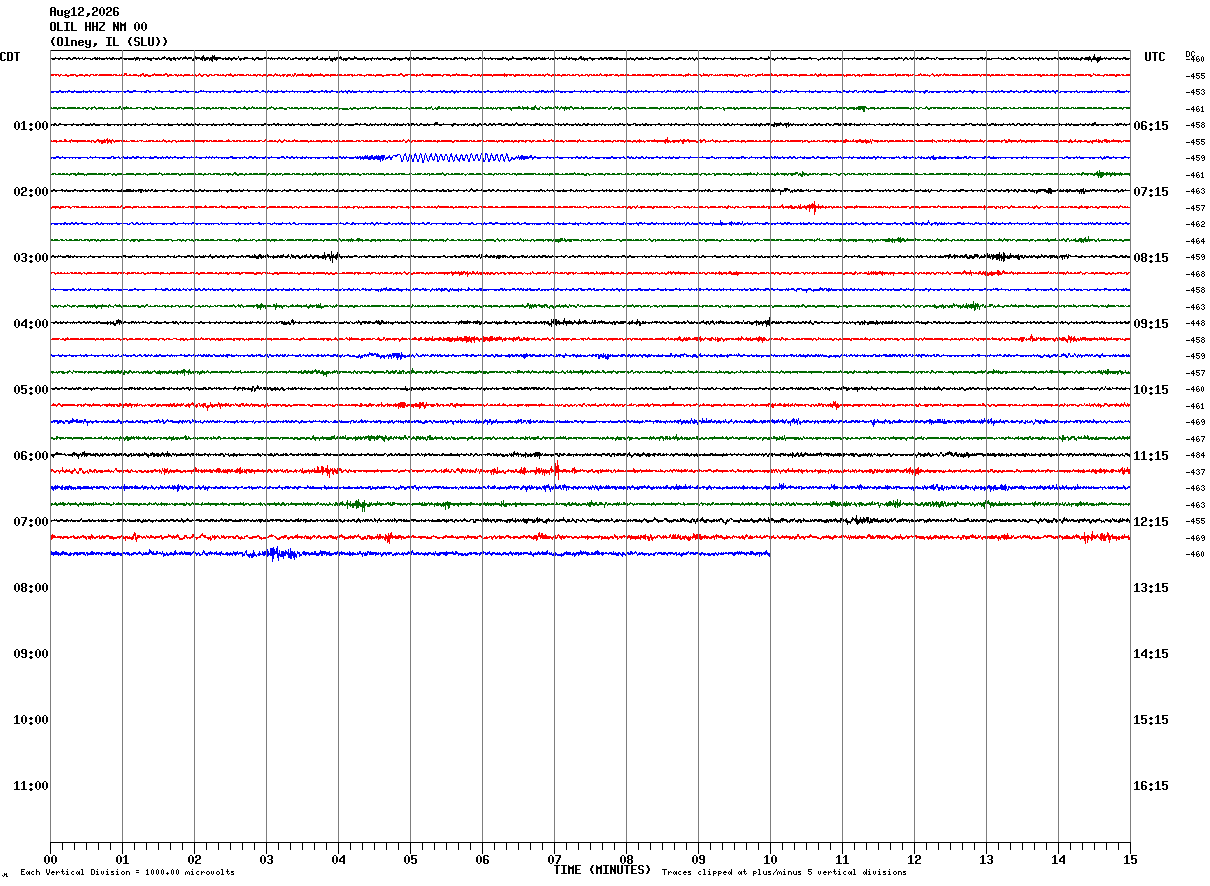
Task: Click the DC offset value '-464'
Action: (x=1195, y=241)
